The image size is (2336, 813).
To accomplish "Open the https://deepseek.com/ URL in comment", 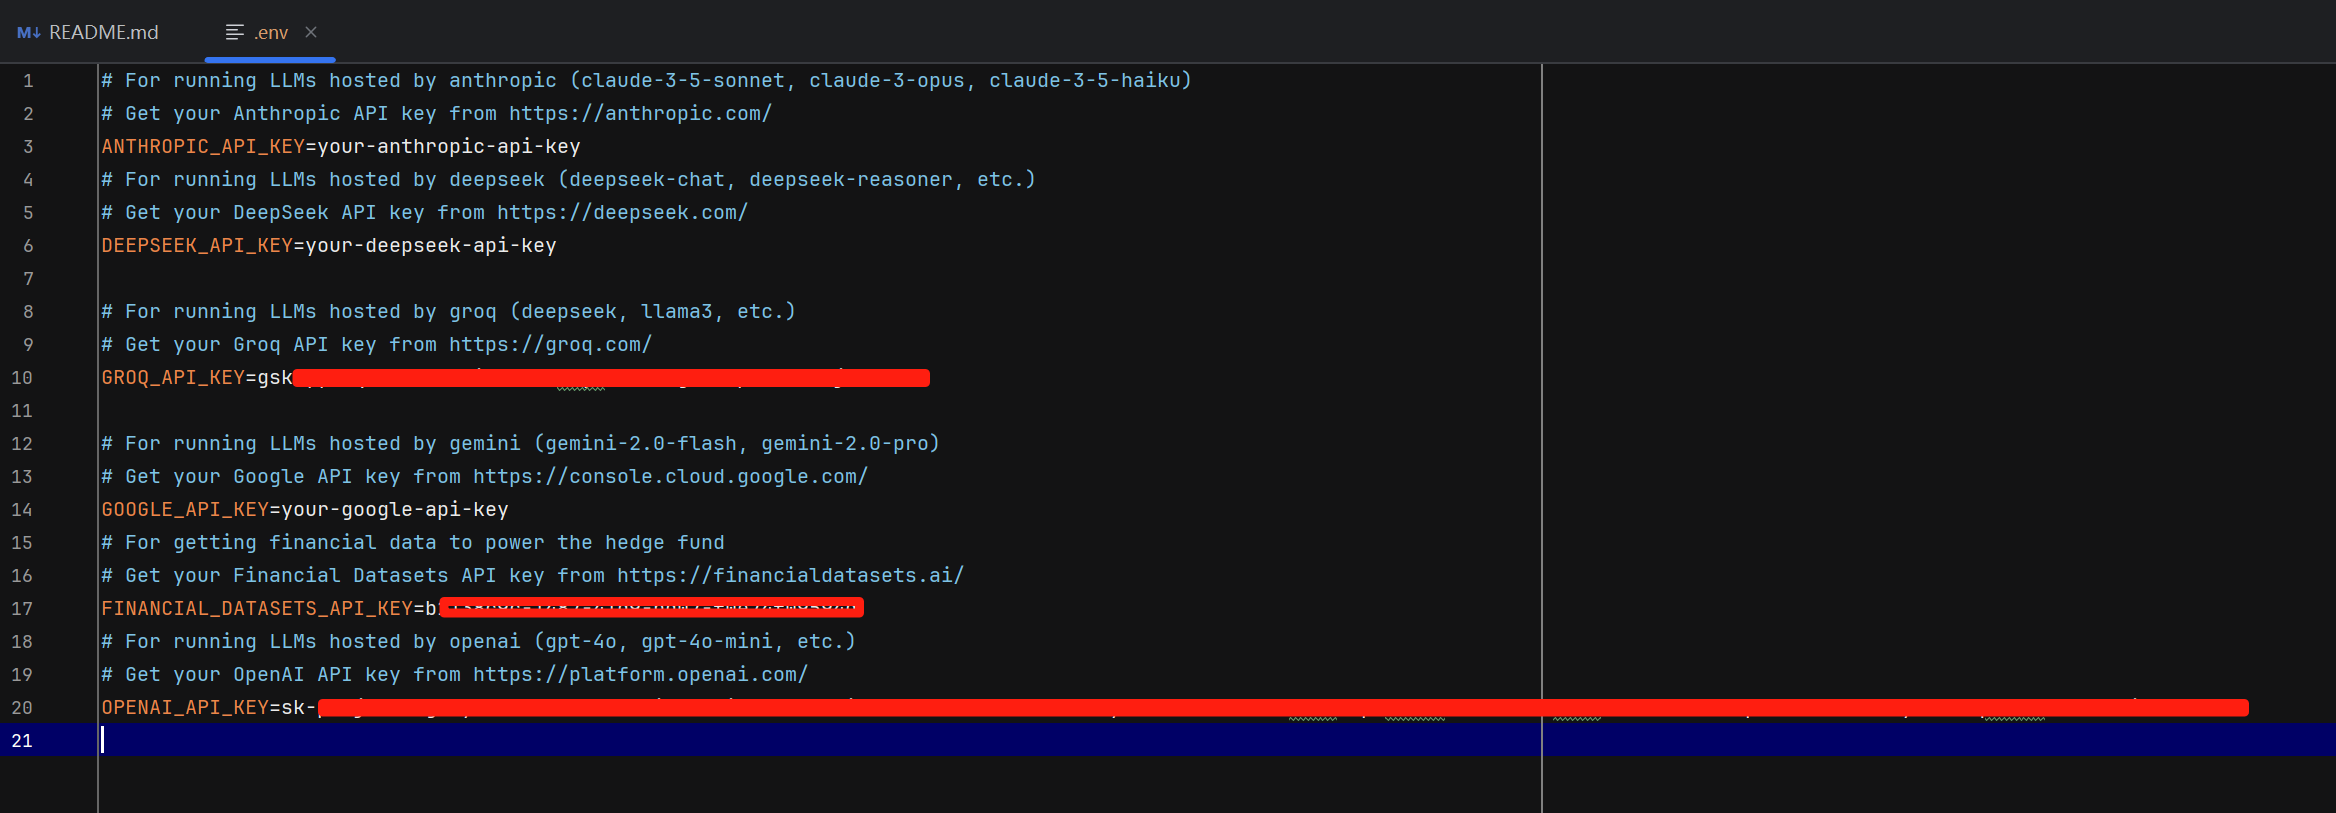I will pyautogui.click(x=623, y=212).
